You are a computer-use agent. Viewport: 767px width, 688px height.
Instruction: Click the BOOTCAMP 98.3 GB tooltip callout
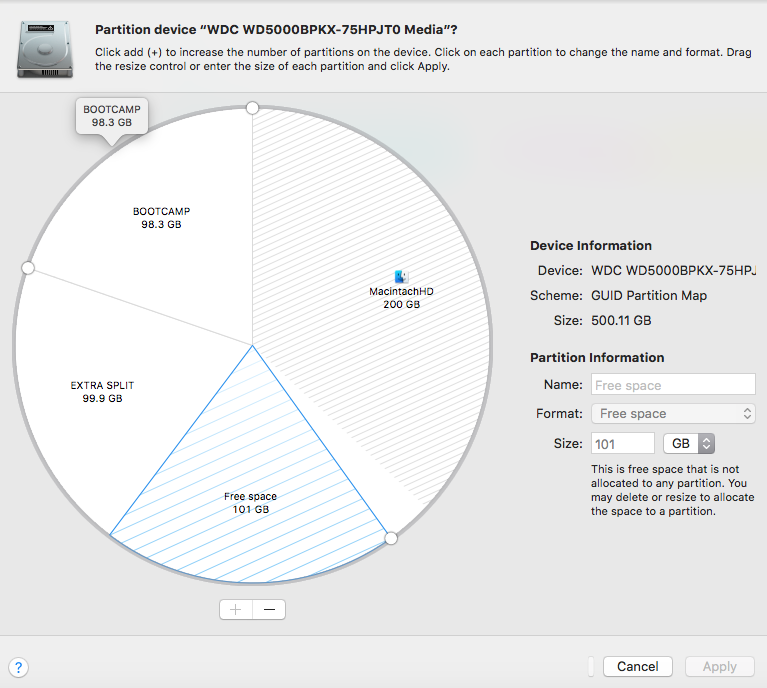112,116
